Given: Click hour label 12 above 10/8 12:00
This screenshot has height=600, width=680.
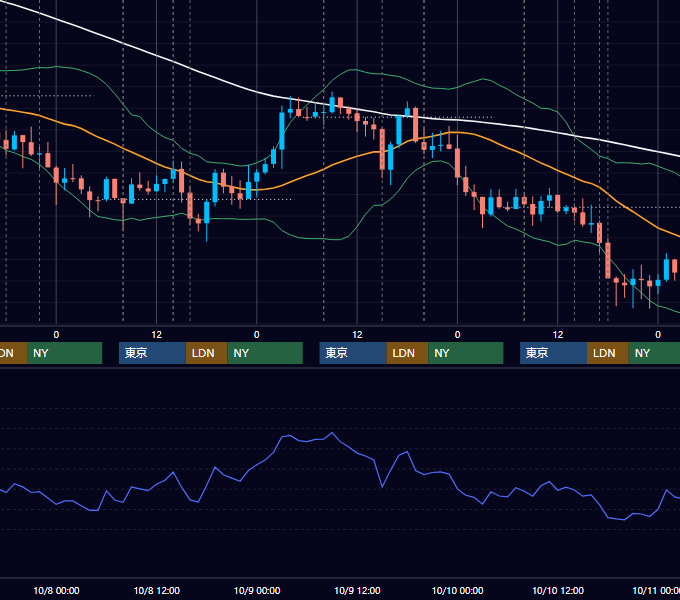Looking at the screenshot, I should coord(157,335).
